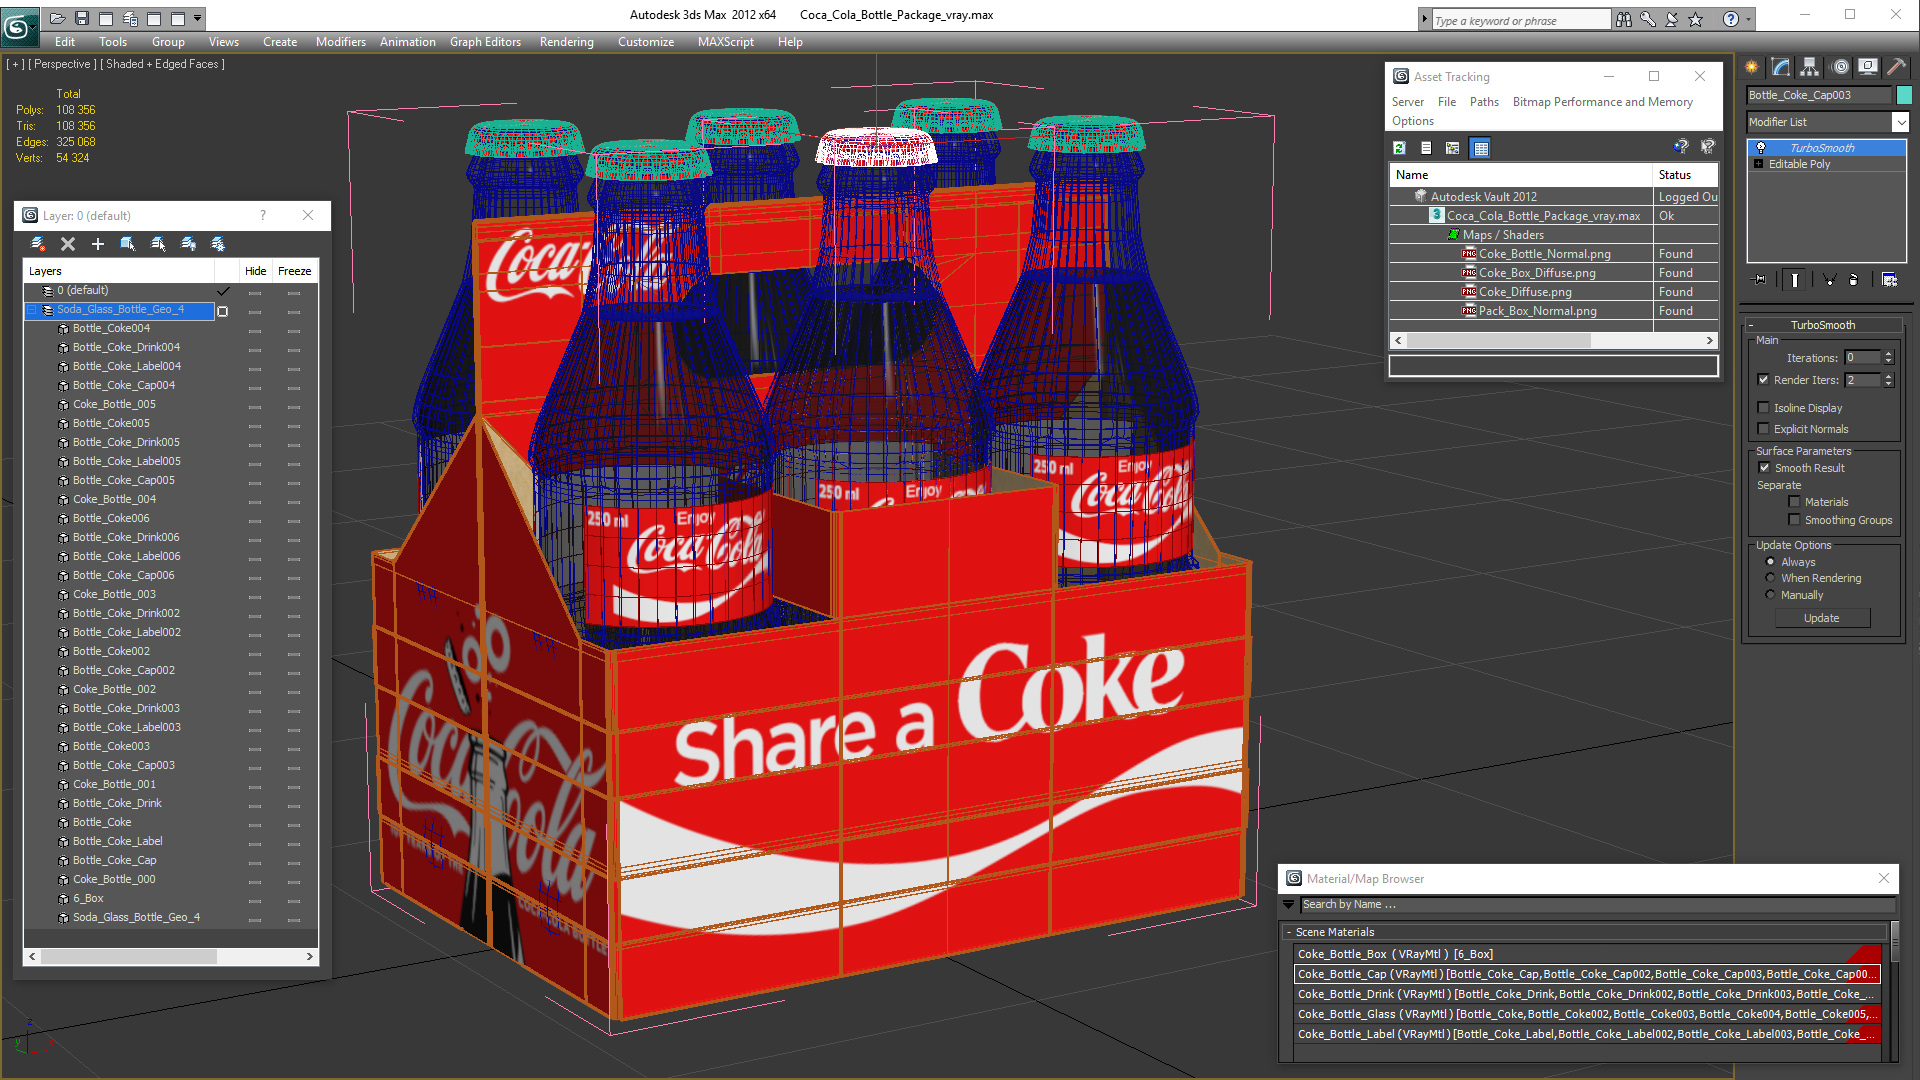The image size is (1920, 1080).
Task: Click Freeze/Unfreeze All Layers icon
Action: (218, 244)
